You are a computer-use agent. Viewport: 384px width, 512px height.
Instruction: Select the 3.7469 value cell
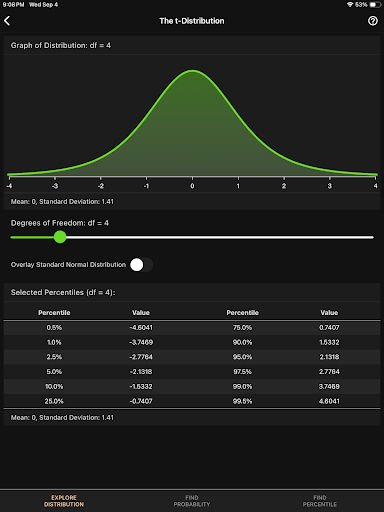point(329,387)
